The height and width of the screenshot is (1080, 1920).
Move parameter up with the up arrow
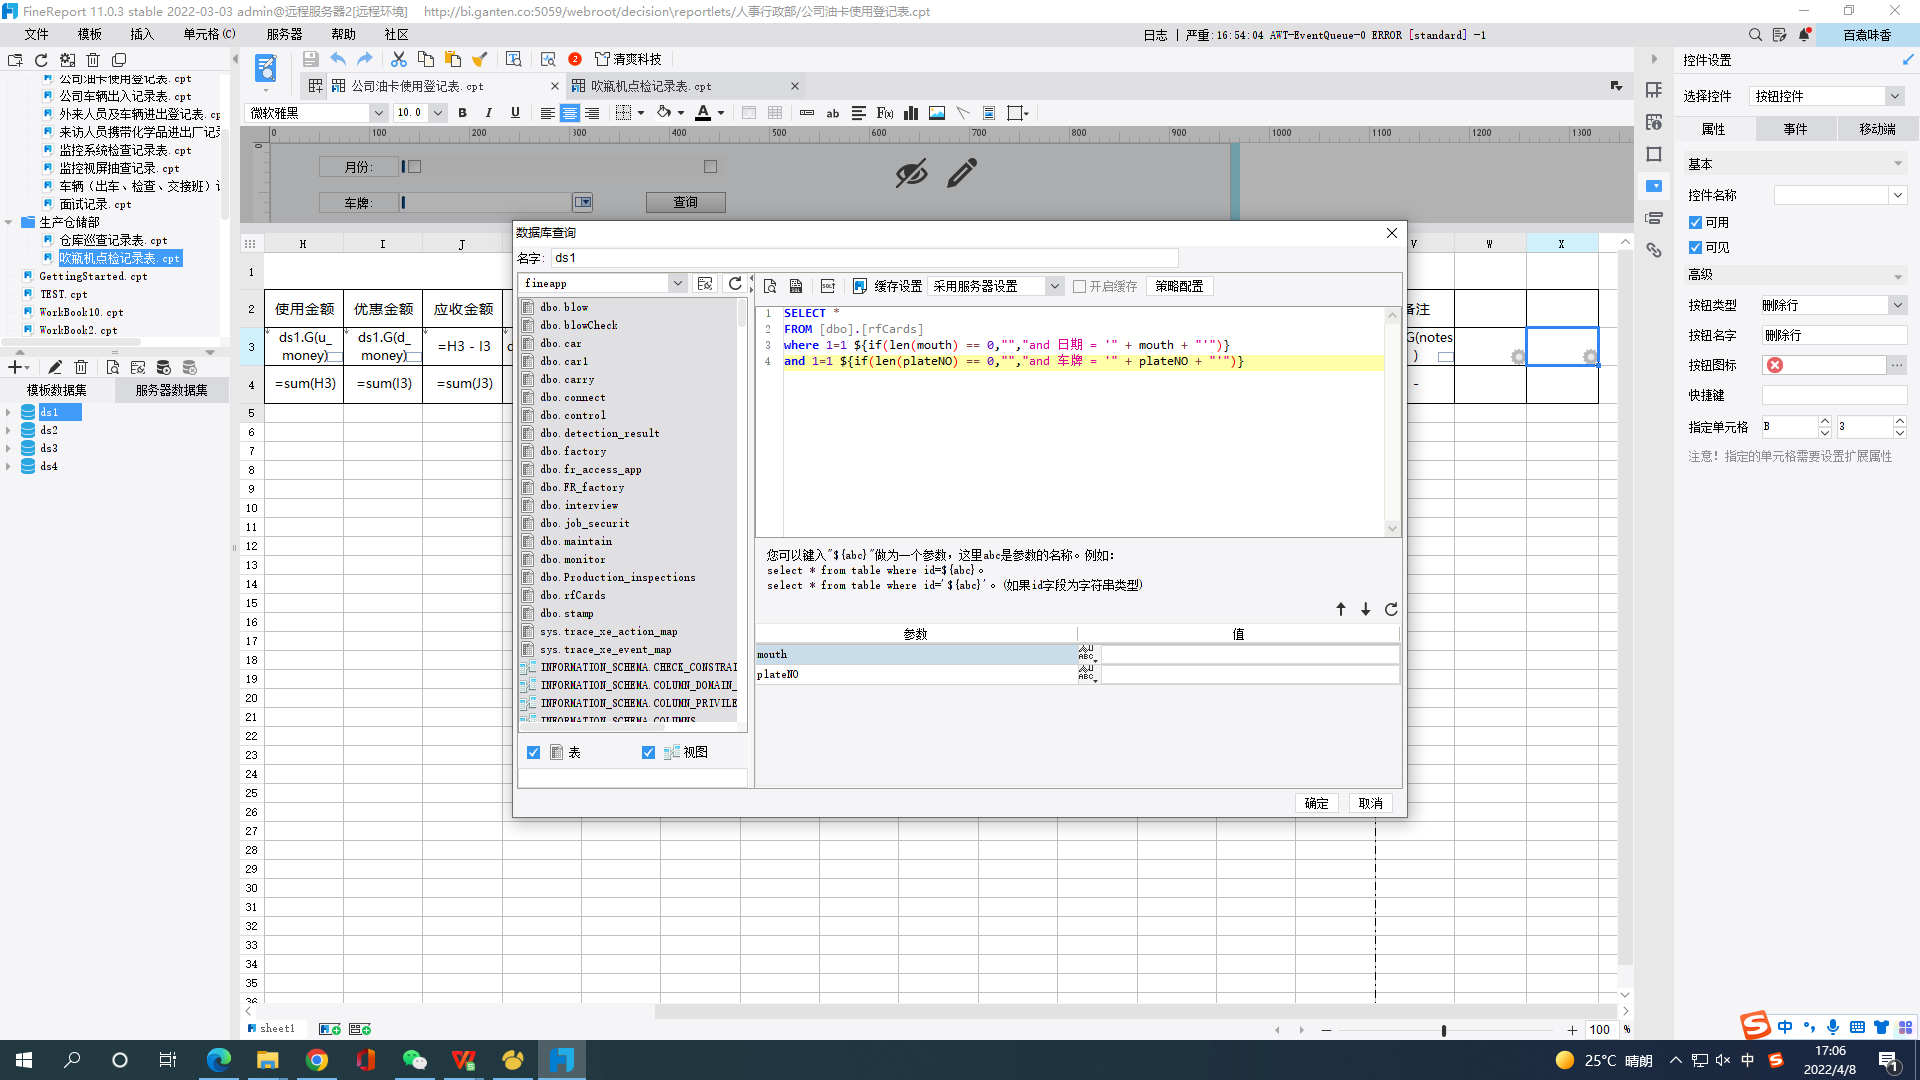(1341, 609)
